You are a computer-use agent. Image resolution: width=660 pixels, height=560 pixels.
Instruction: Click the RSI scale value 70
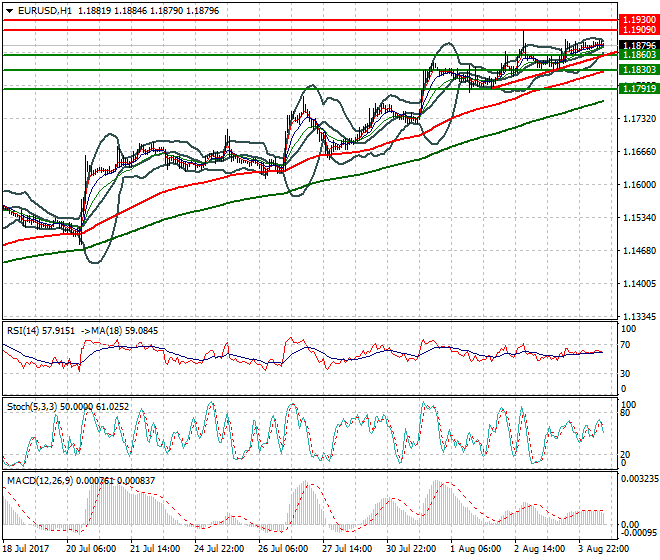click(x=625, y=345)
